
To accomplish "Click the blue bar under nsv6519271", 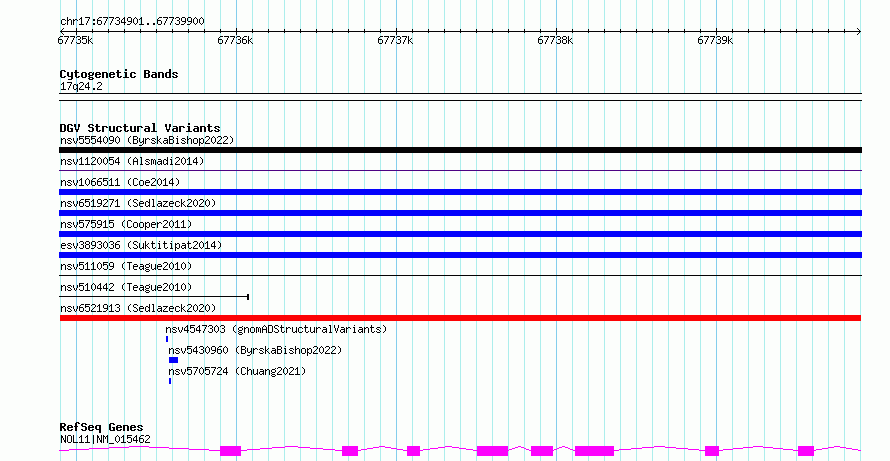I will click(460, 213).
